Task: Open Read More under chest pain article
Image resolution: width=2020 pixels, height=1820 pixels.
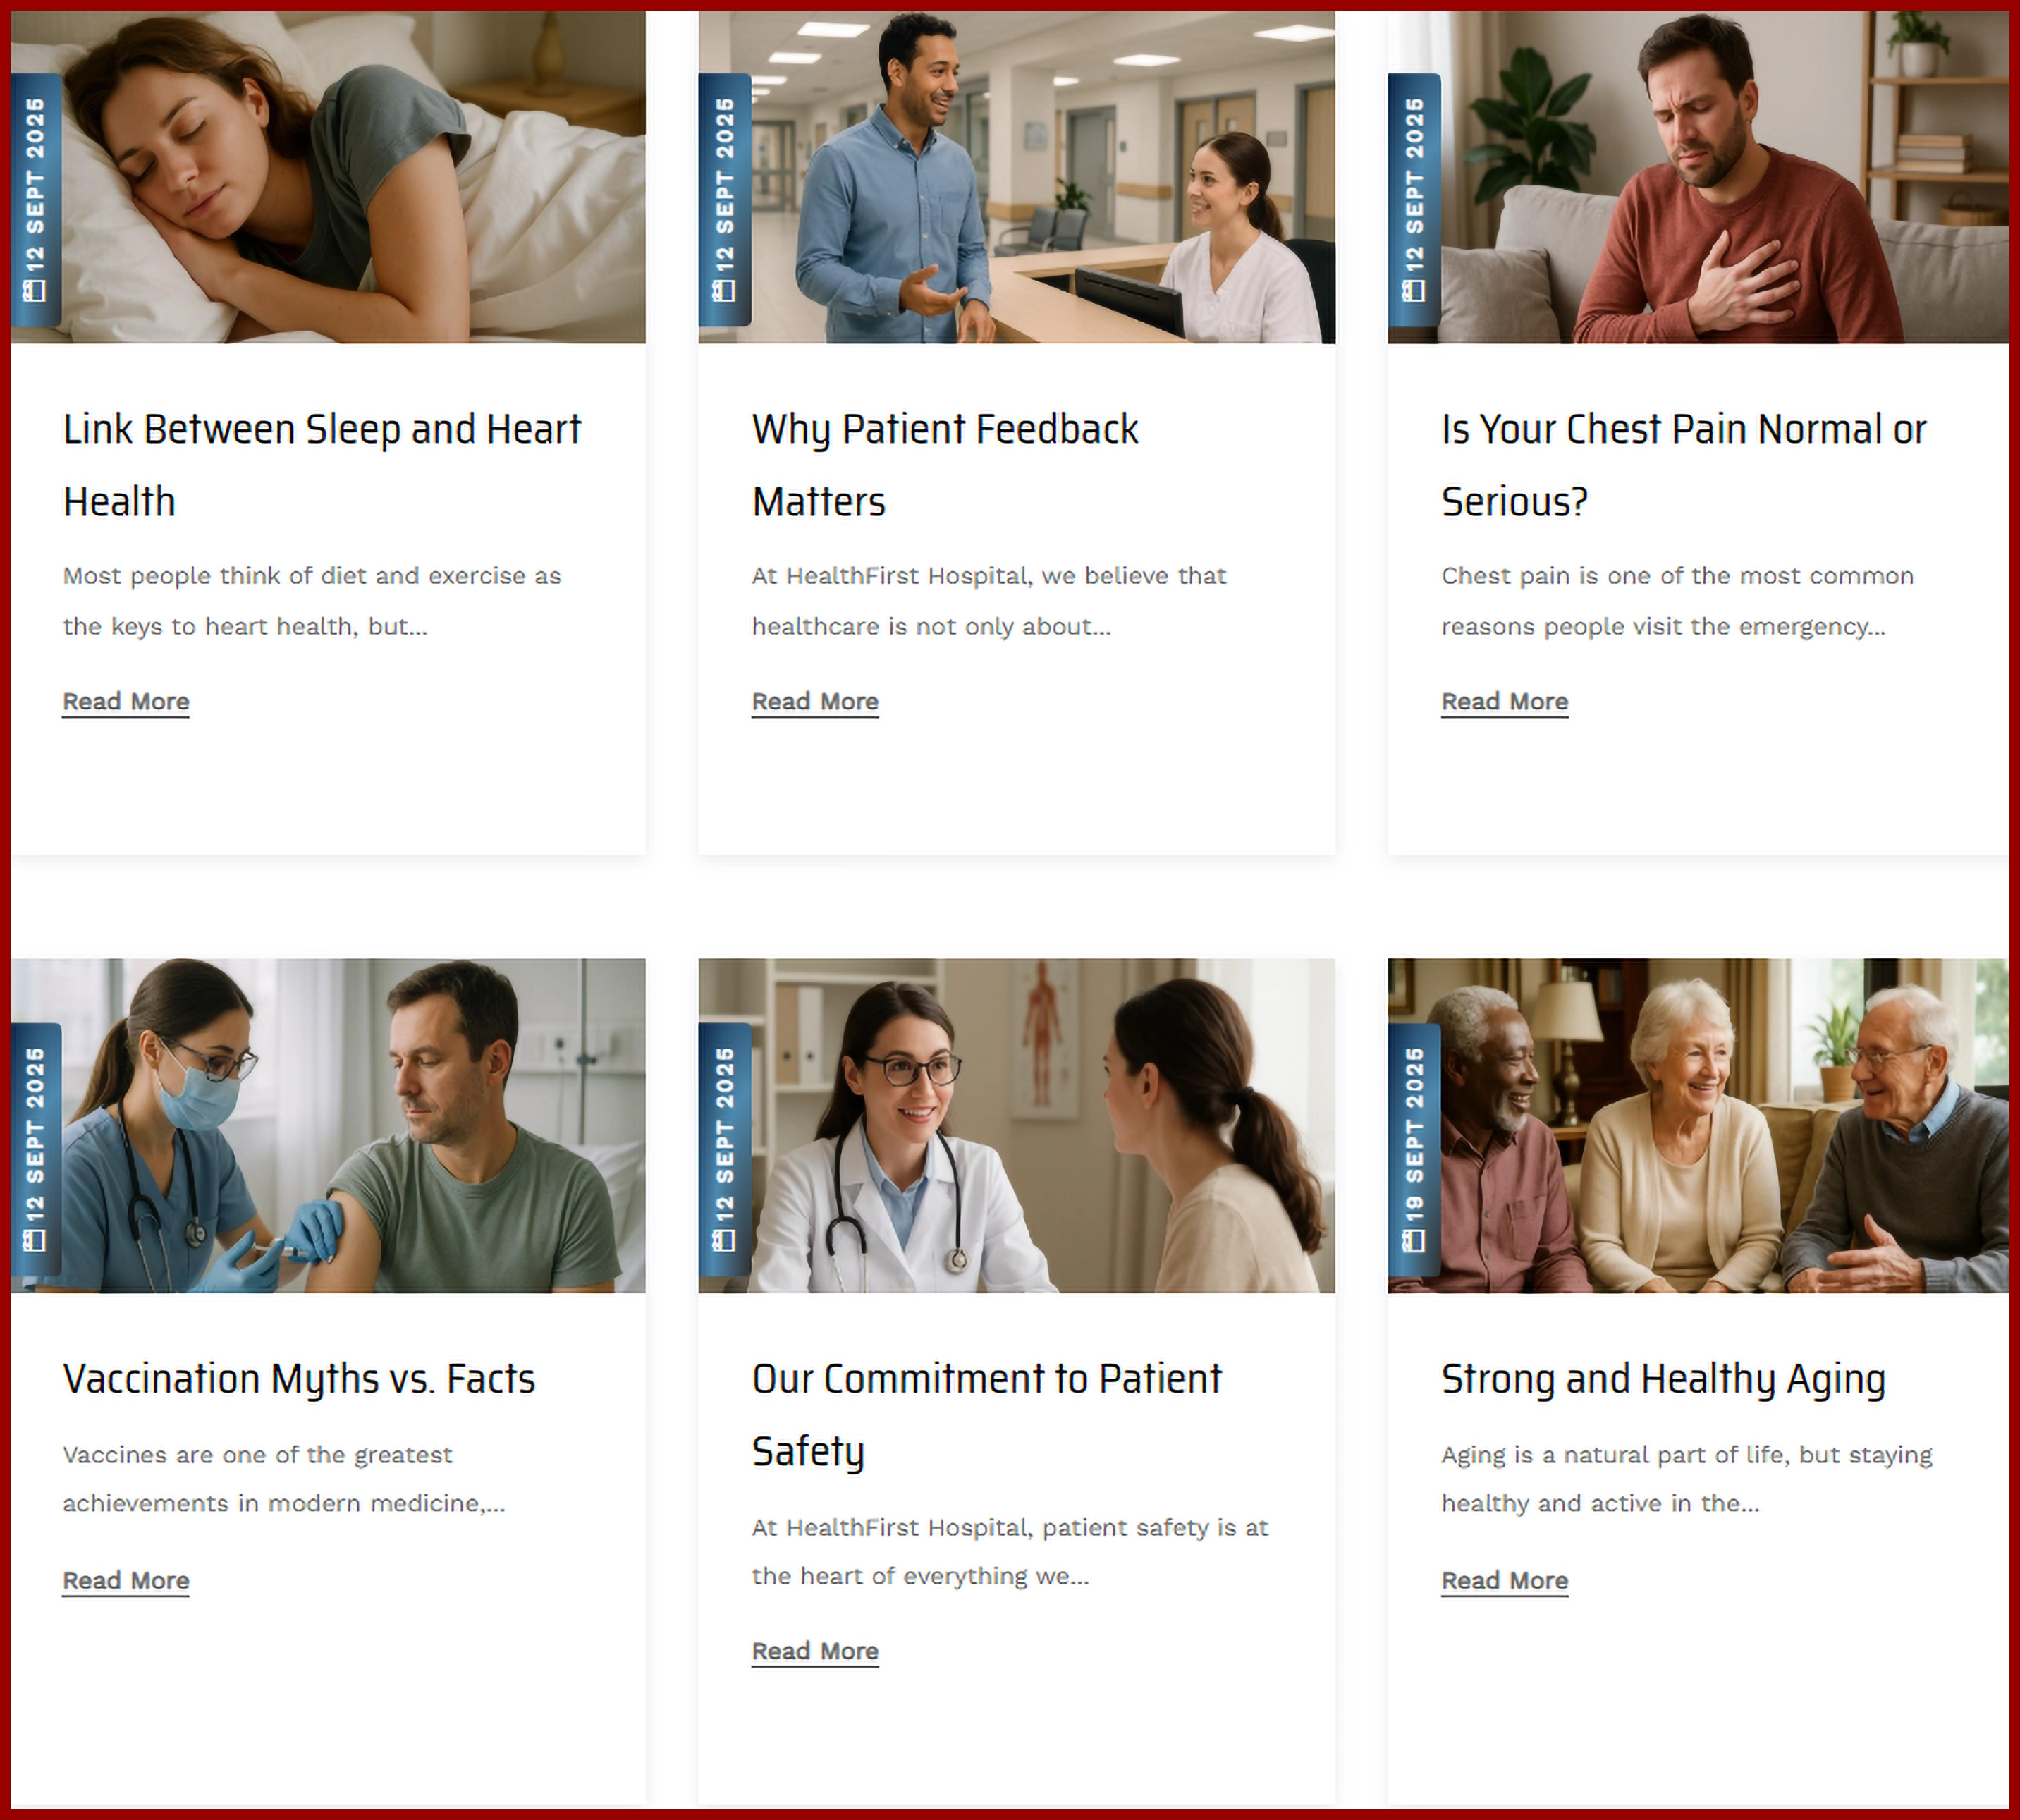Action: 1505,702
